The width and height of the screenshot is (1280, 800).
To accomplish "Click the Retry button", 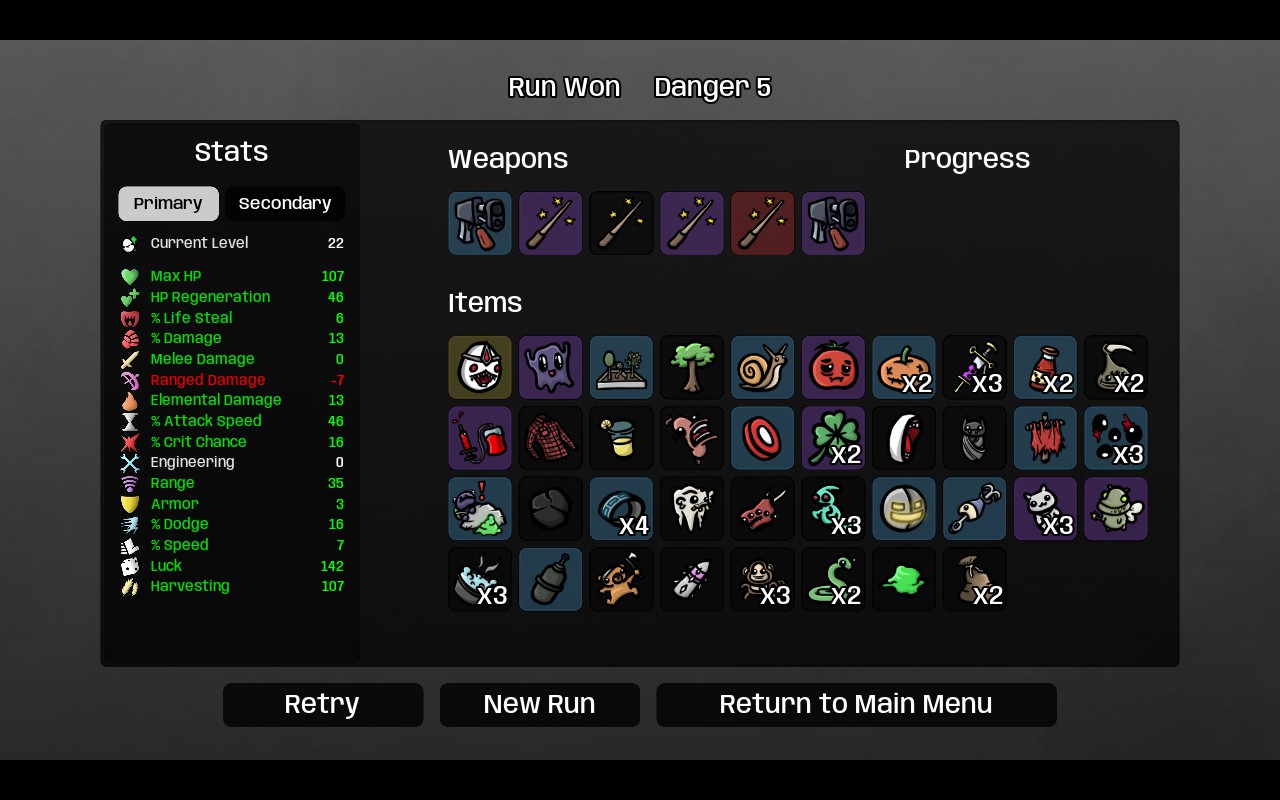I will coord(323,705).
